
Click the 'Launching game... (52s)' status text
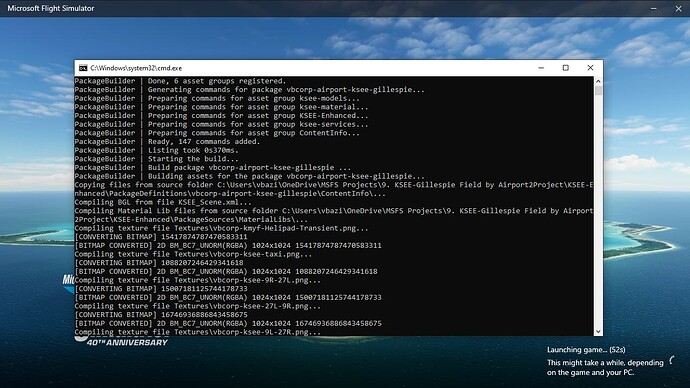point(586,350)
